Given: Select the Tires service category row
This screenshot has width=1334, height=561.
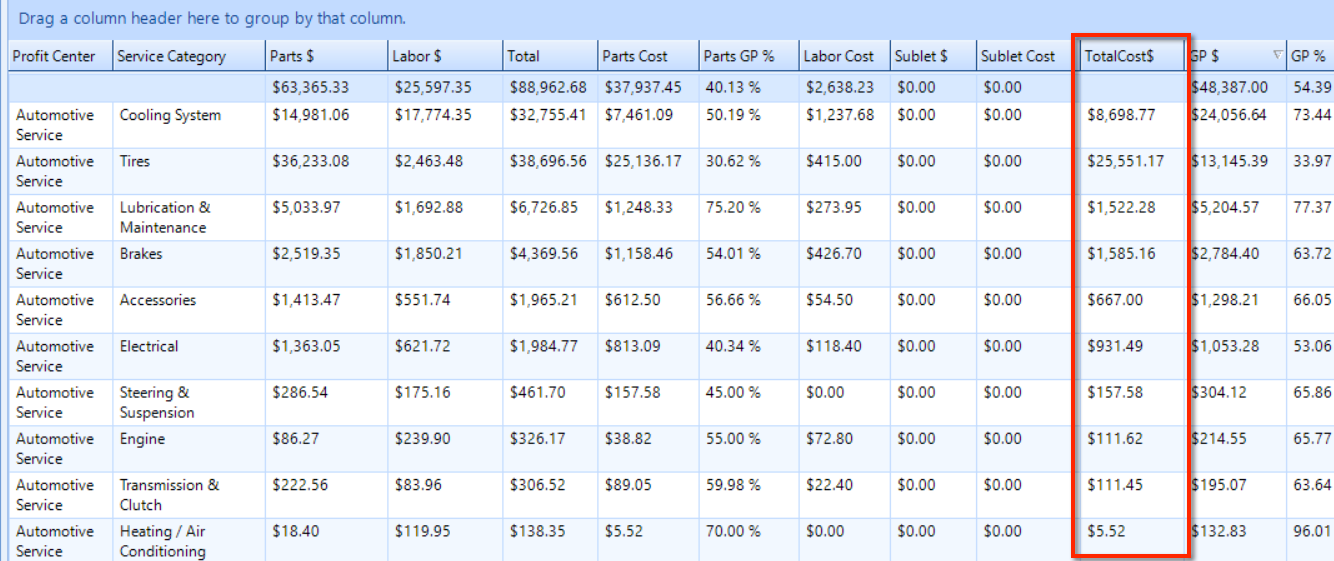Looking at the screenshot, I should point(667,171).
